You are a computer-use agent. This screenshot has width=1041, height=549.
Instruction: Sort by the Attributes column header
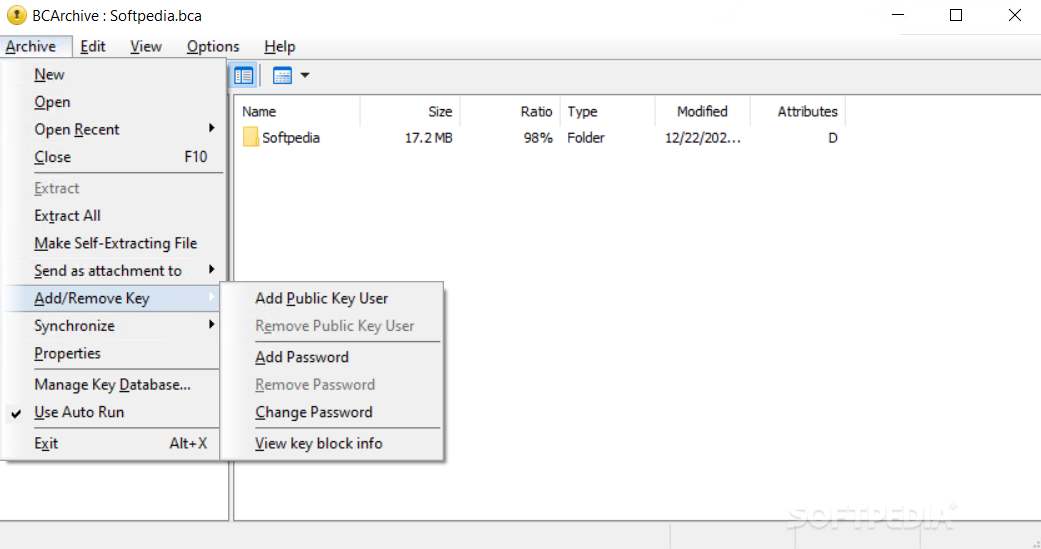point(798,112)
